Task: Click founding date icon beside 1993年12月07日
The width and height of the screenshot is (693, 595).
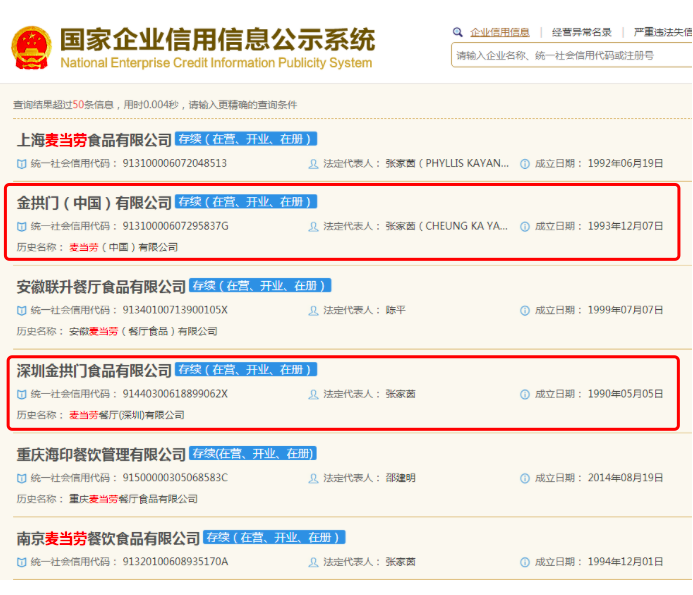Action: (x=525, y=227)
